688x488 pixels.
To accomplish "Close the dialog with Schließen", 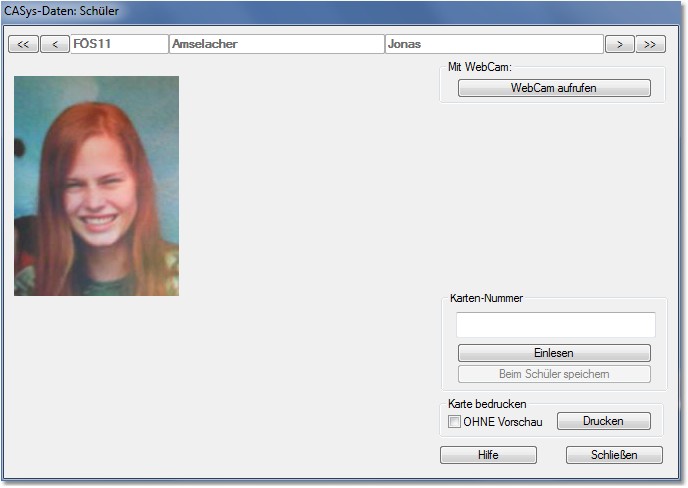I will click(x=614, y=455).
